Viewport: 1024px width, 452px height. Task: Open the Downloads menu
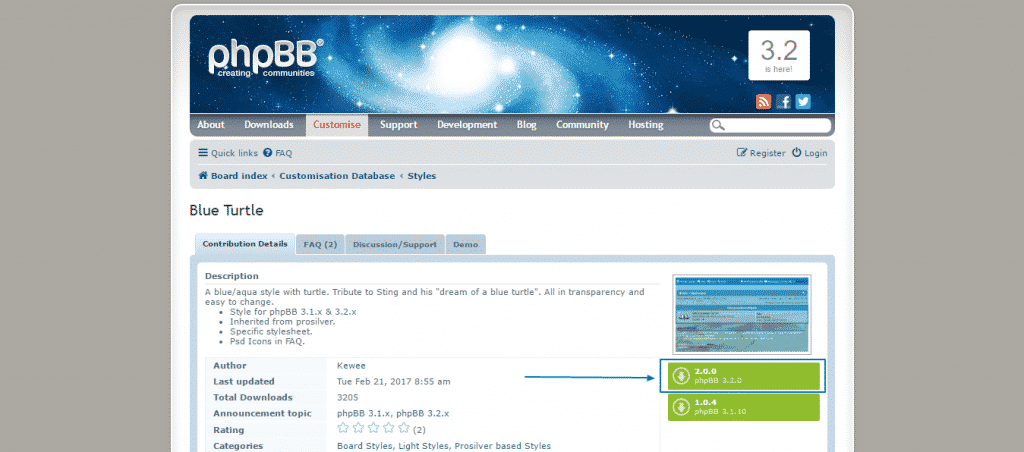pos(269,125)
